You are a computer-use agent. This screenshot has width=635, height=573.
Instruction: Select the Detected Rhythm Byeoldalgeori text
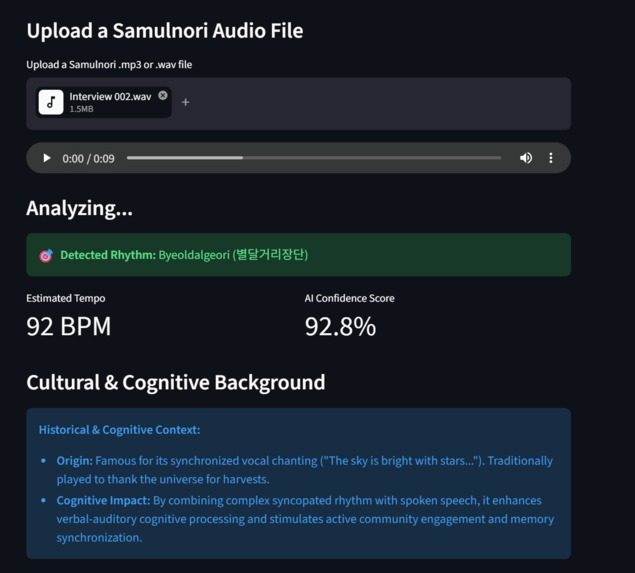click(x=184, y=255)
